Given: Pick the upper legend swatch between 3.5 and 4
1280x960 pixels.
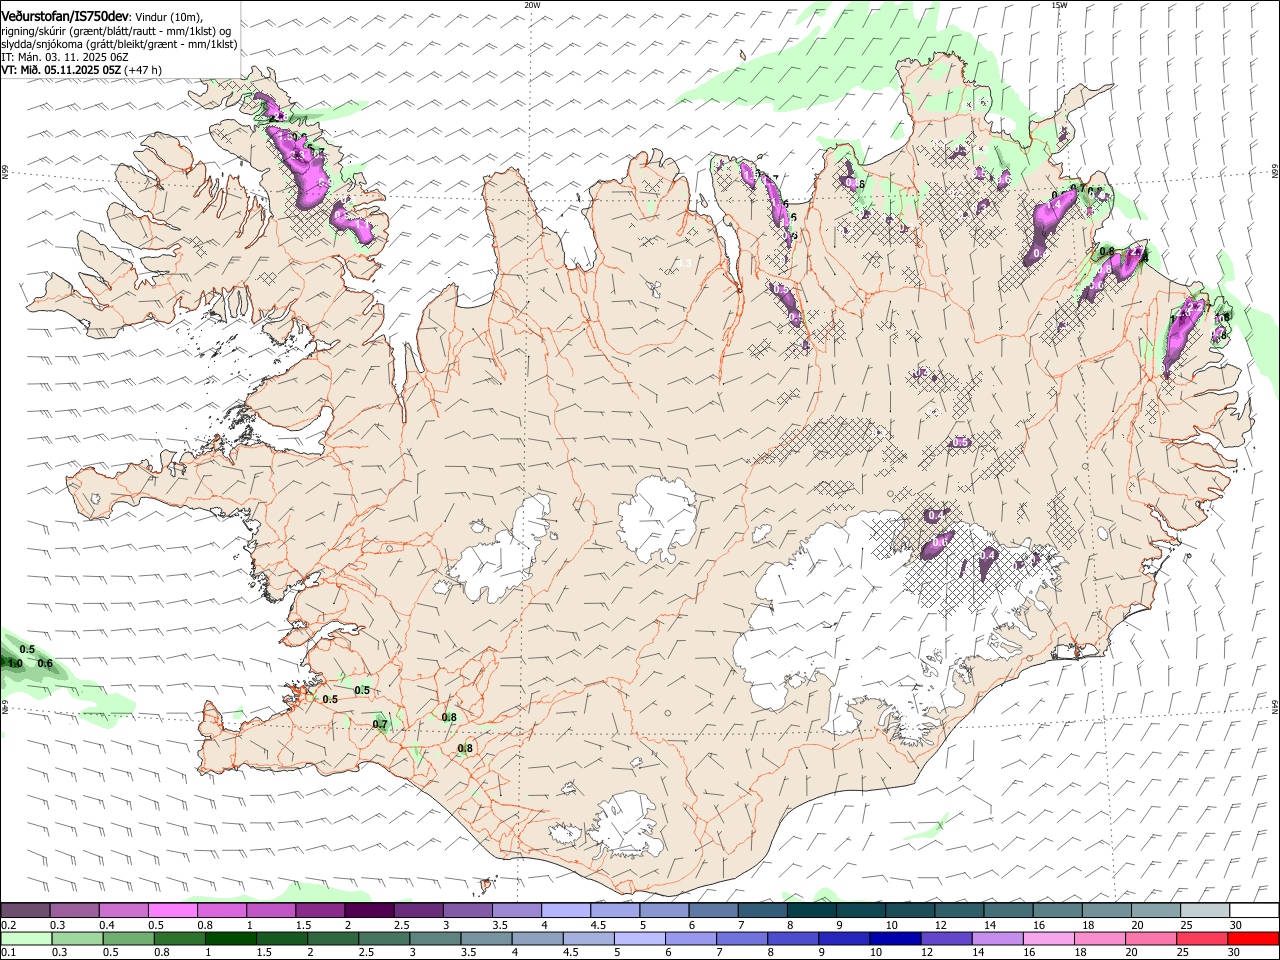Looking at the screenshot, I should click(517, 911).
